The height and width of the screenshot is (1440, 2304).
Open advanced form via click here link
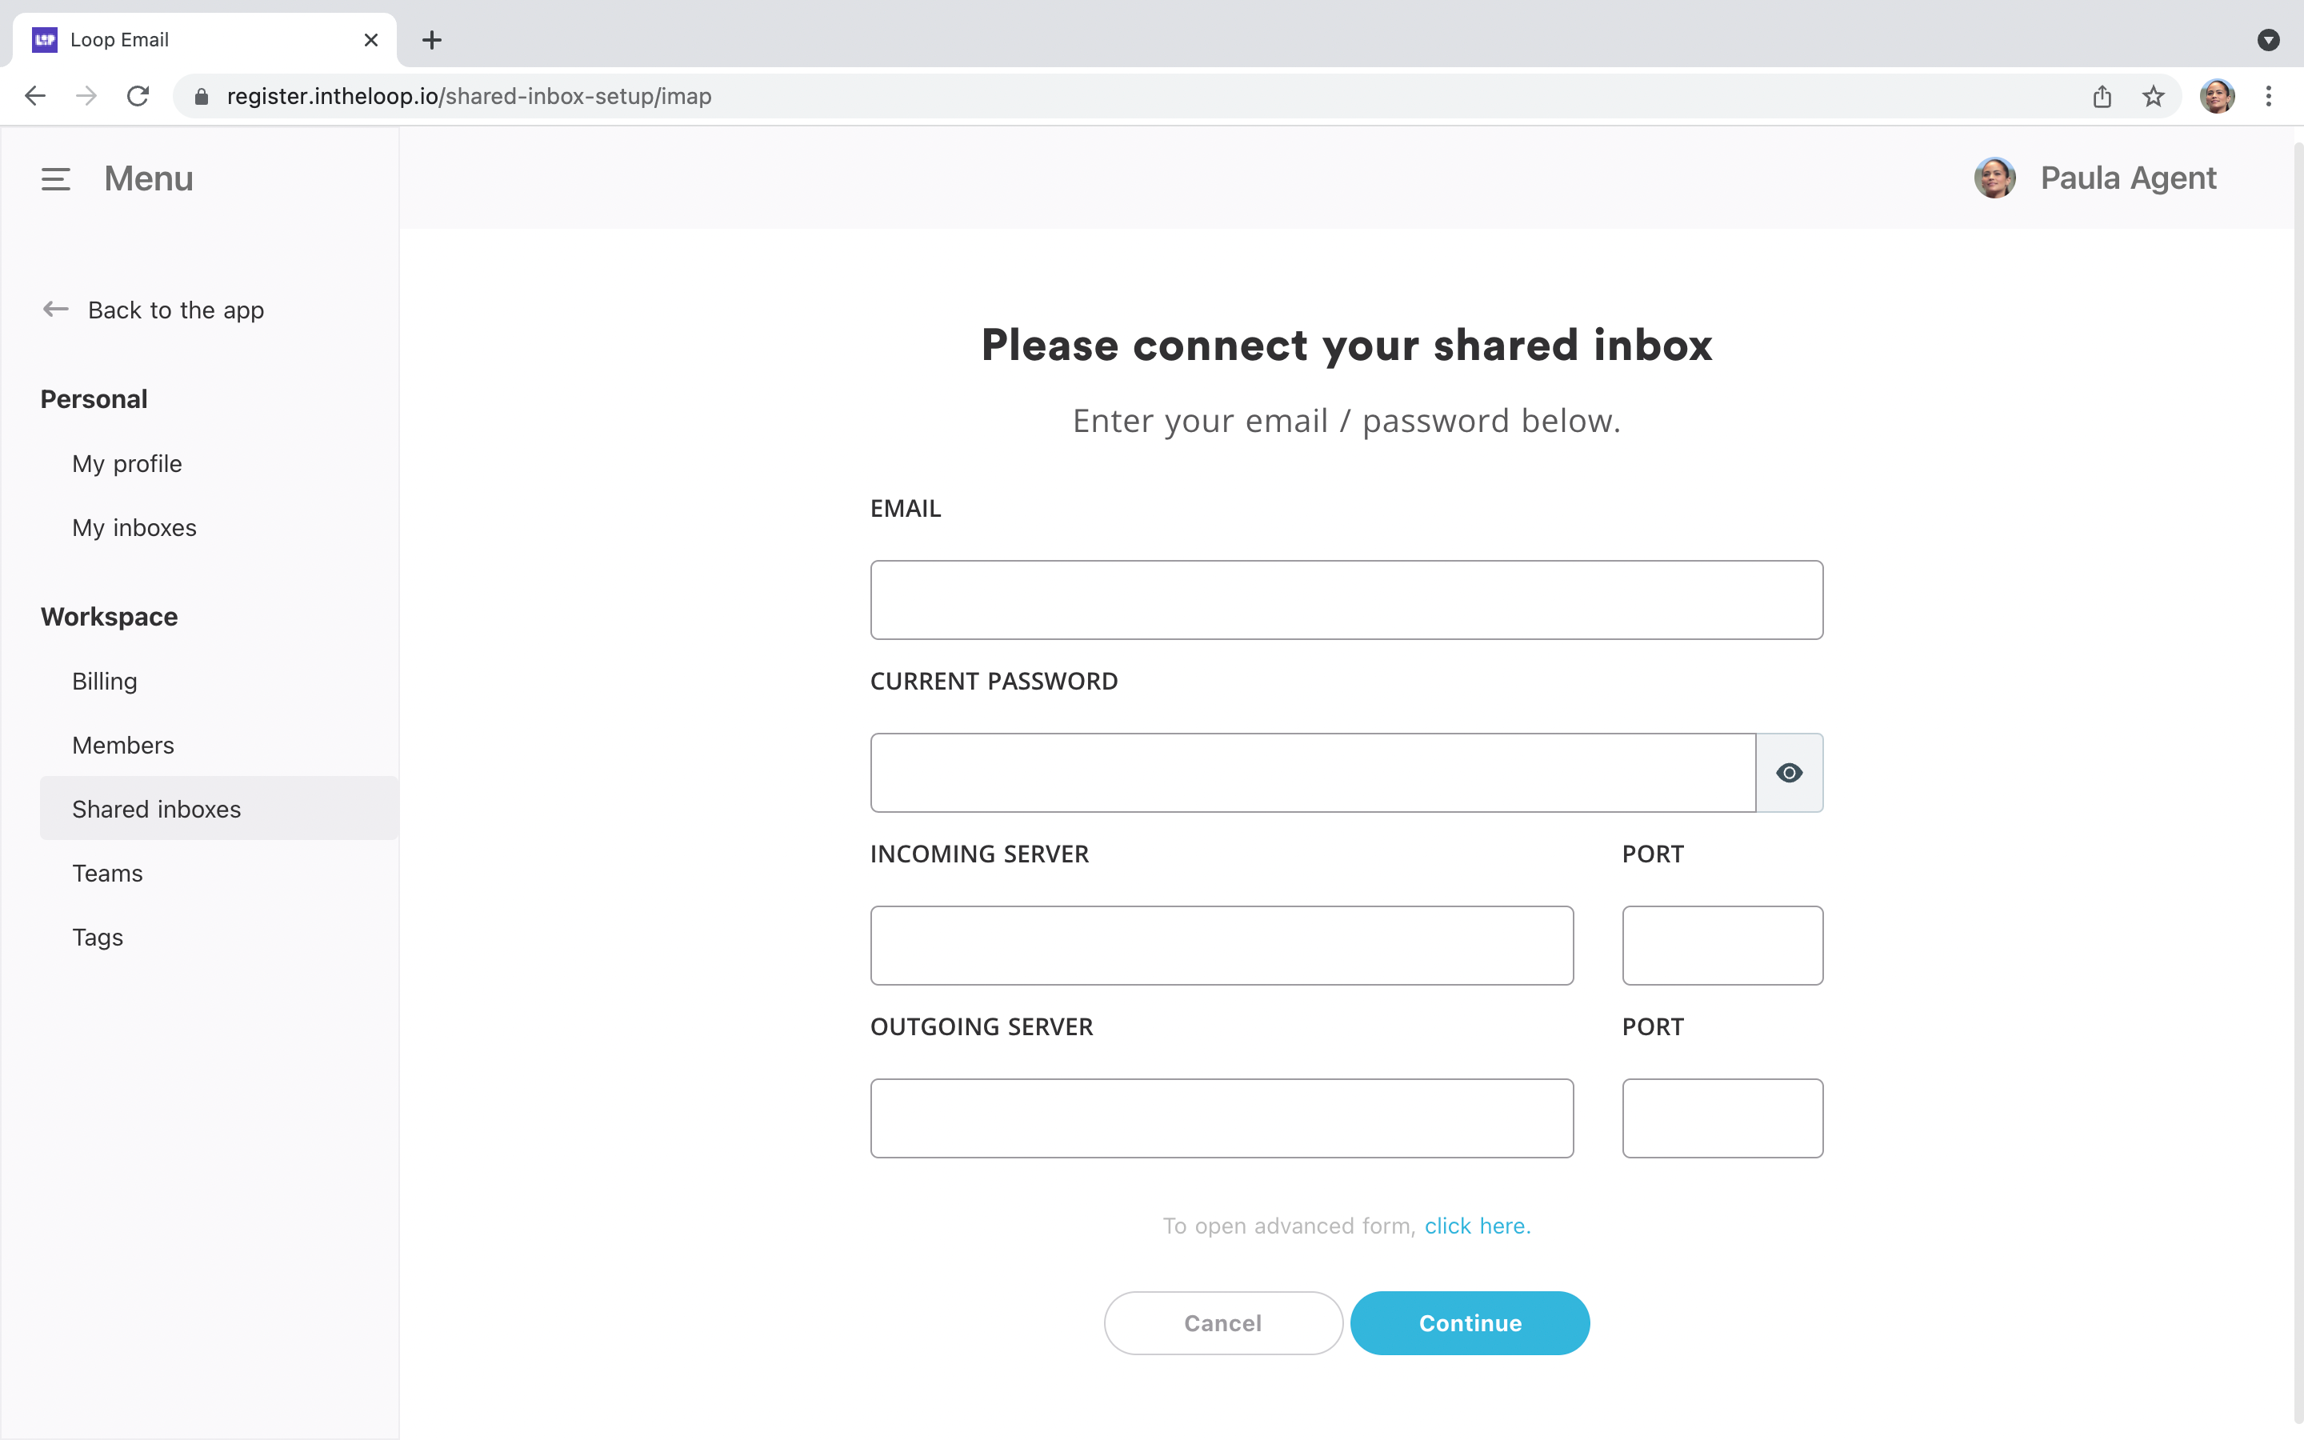click(x=1477, y=1226)
